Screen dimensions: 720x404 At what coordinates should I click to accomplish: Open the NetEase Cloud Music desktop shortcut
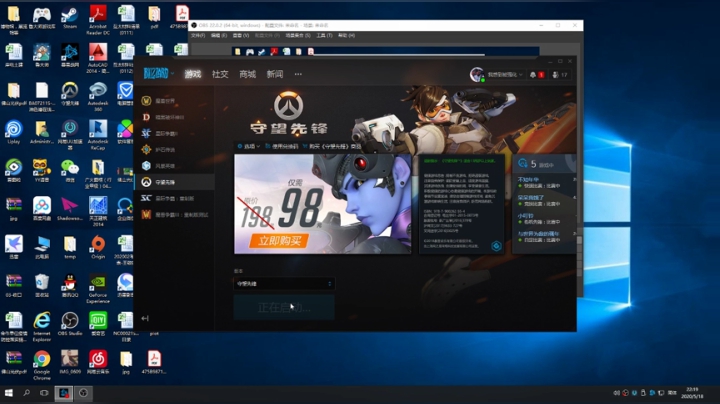coord(98,363)
